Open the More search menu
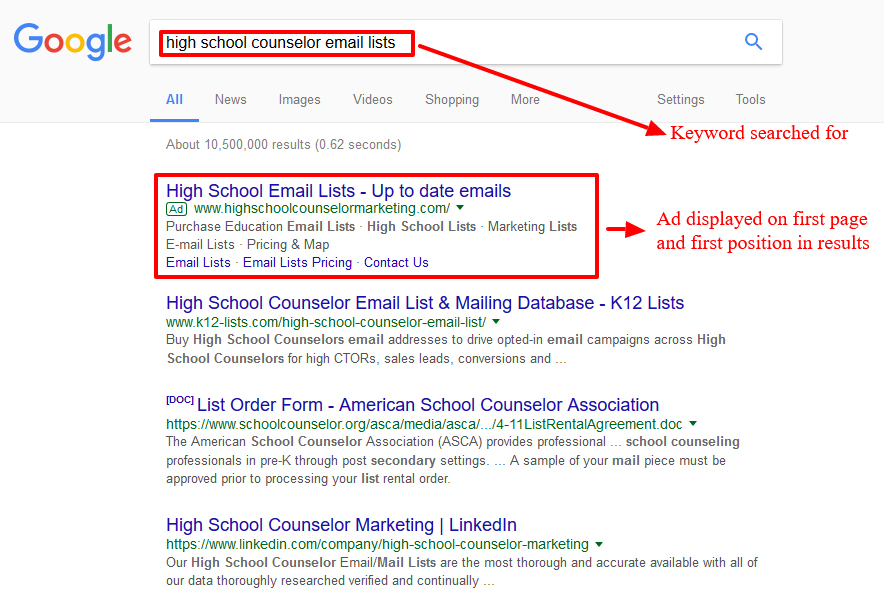Viewport: 884px width, 601px height. (x=525, y=99)
